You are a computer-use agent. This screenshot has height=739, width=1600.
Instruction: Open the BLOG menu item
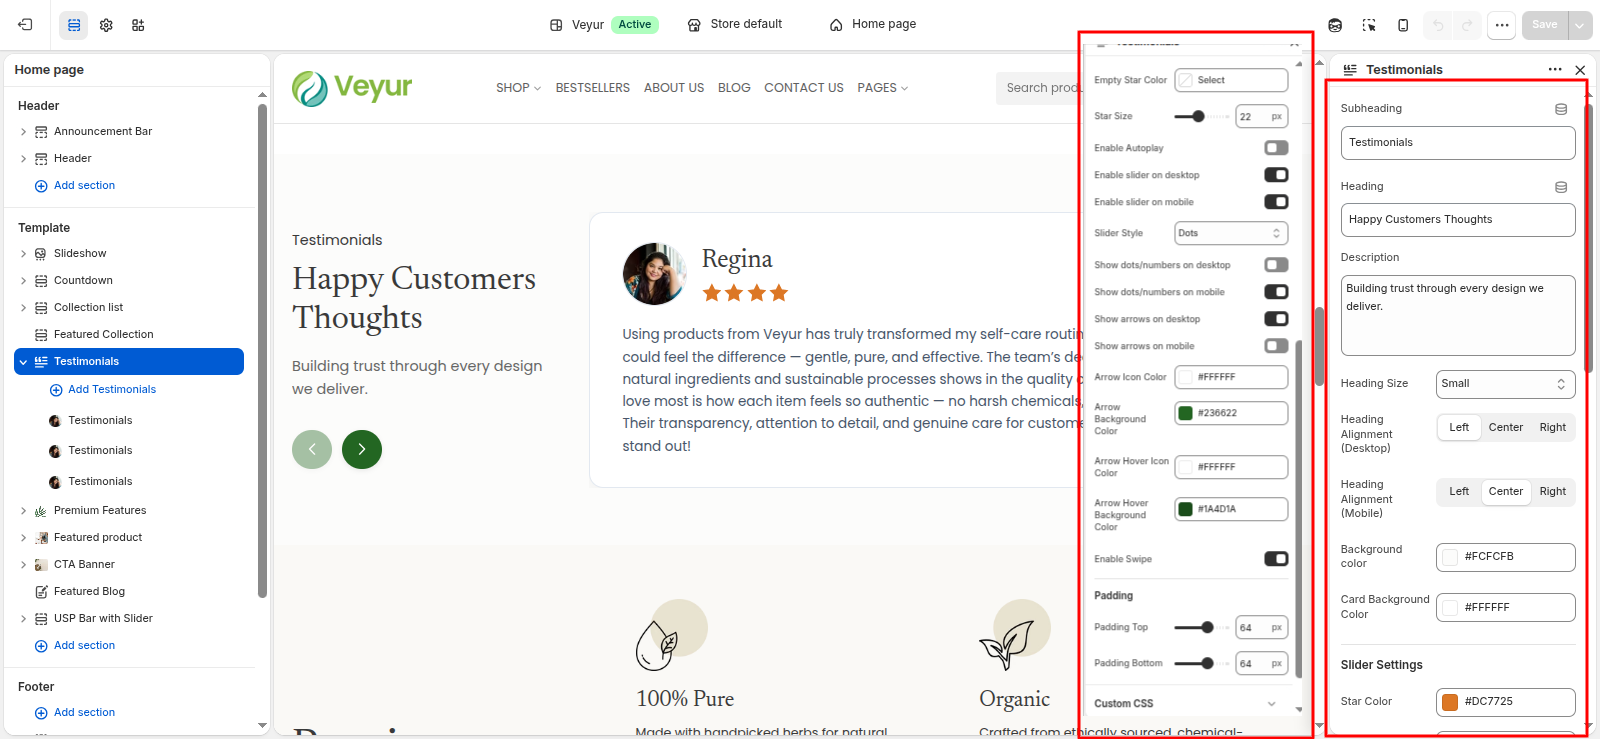734,88
